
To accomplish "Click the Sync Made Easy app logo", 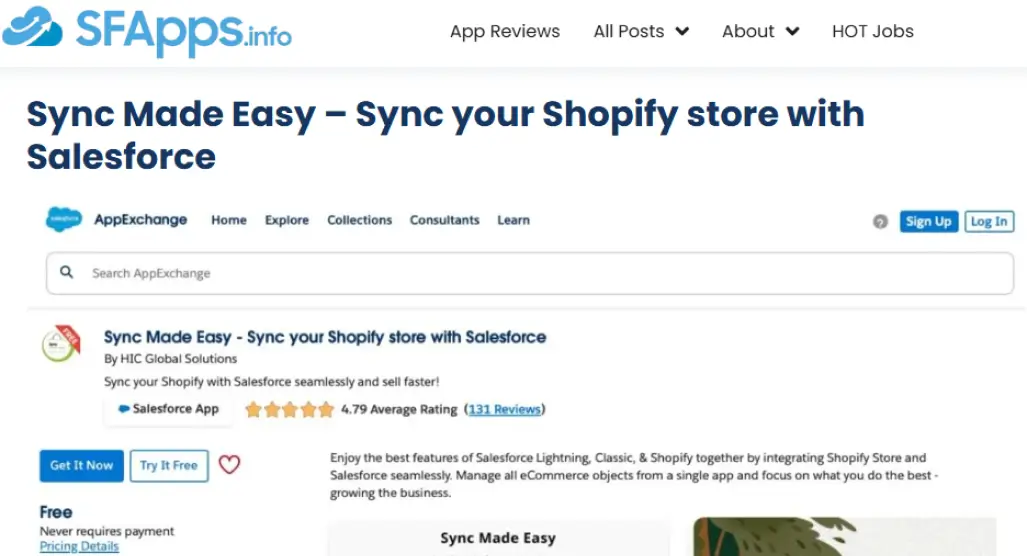I will [x=61, y=343].
